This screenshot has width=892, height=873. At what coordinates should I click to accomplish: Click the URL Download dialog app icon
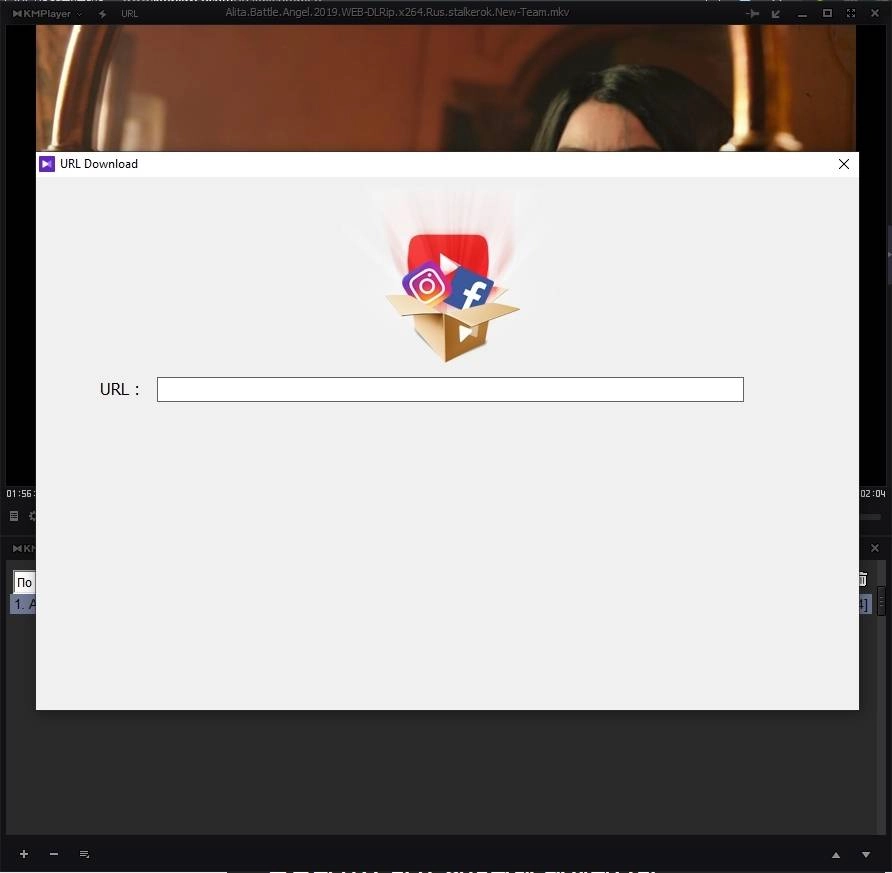(x=47, y=164)
